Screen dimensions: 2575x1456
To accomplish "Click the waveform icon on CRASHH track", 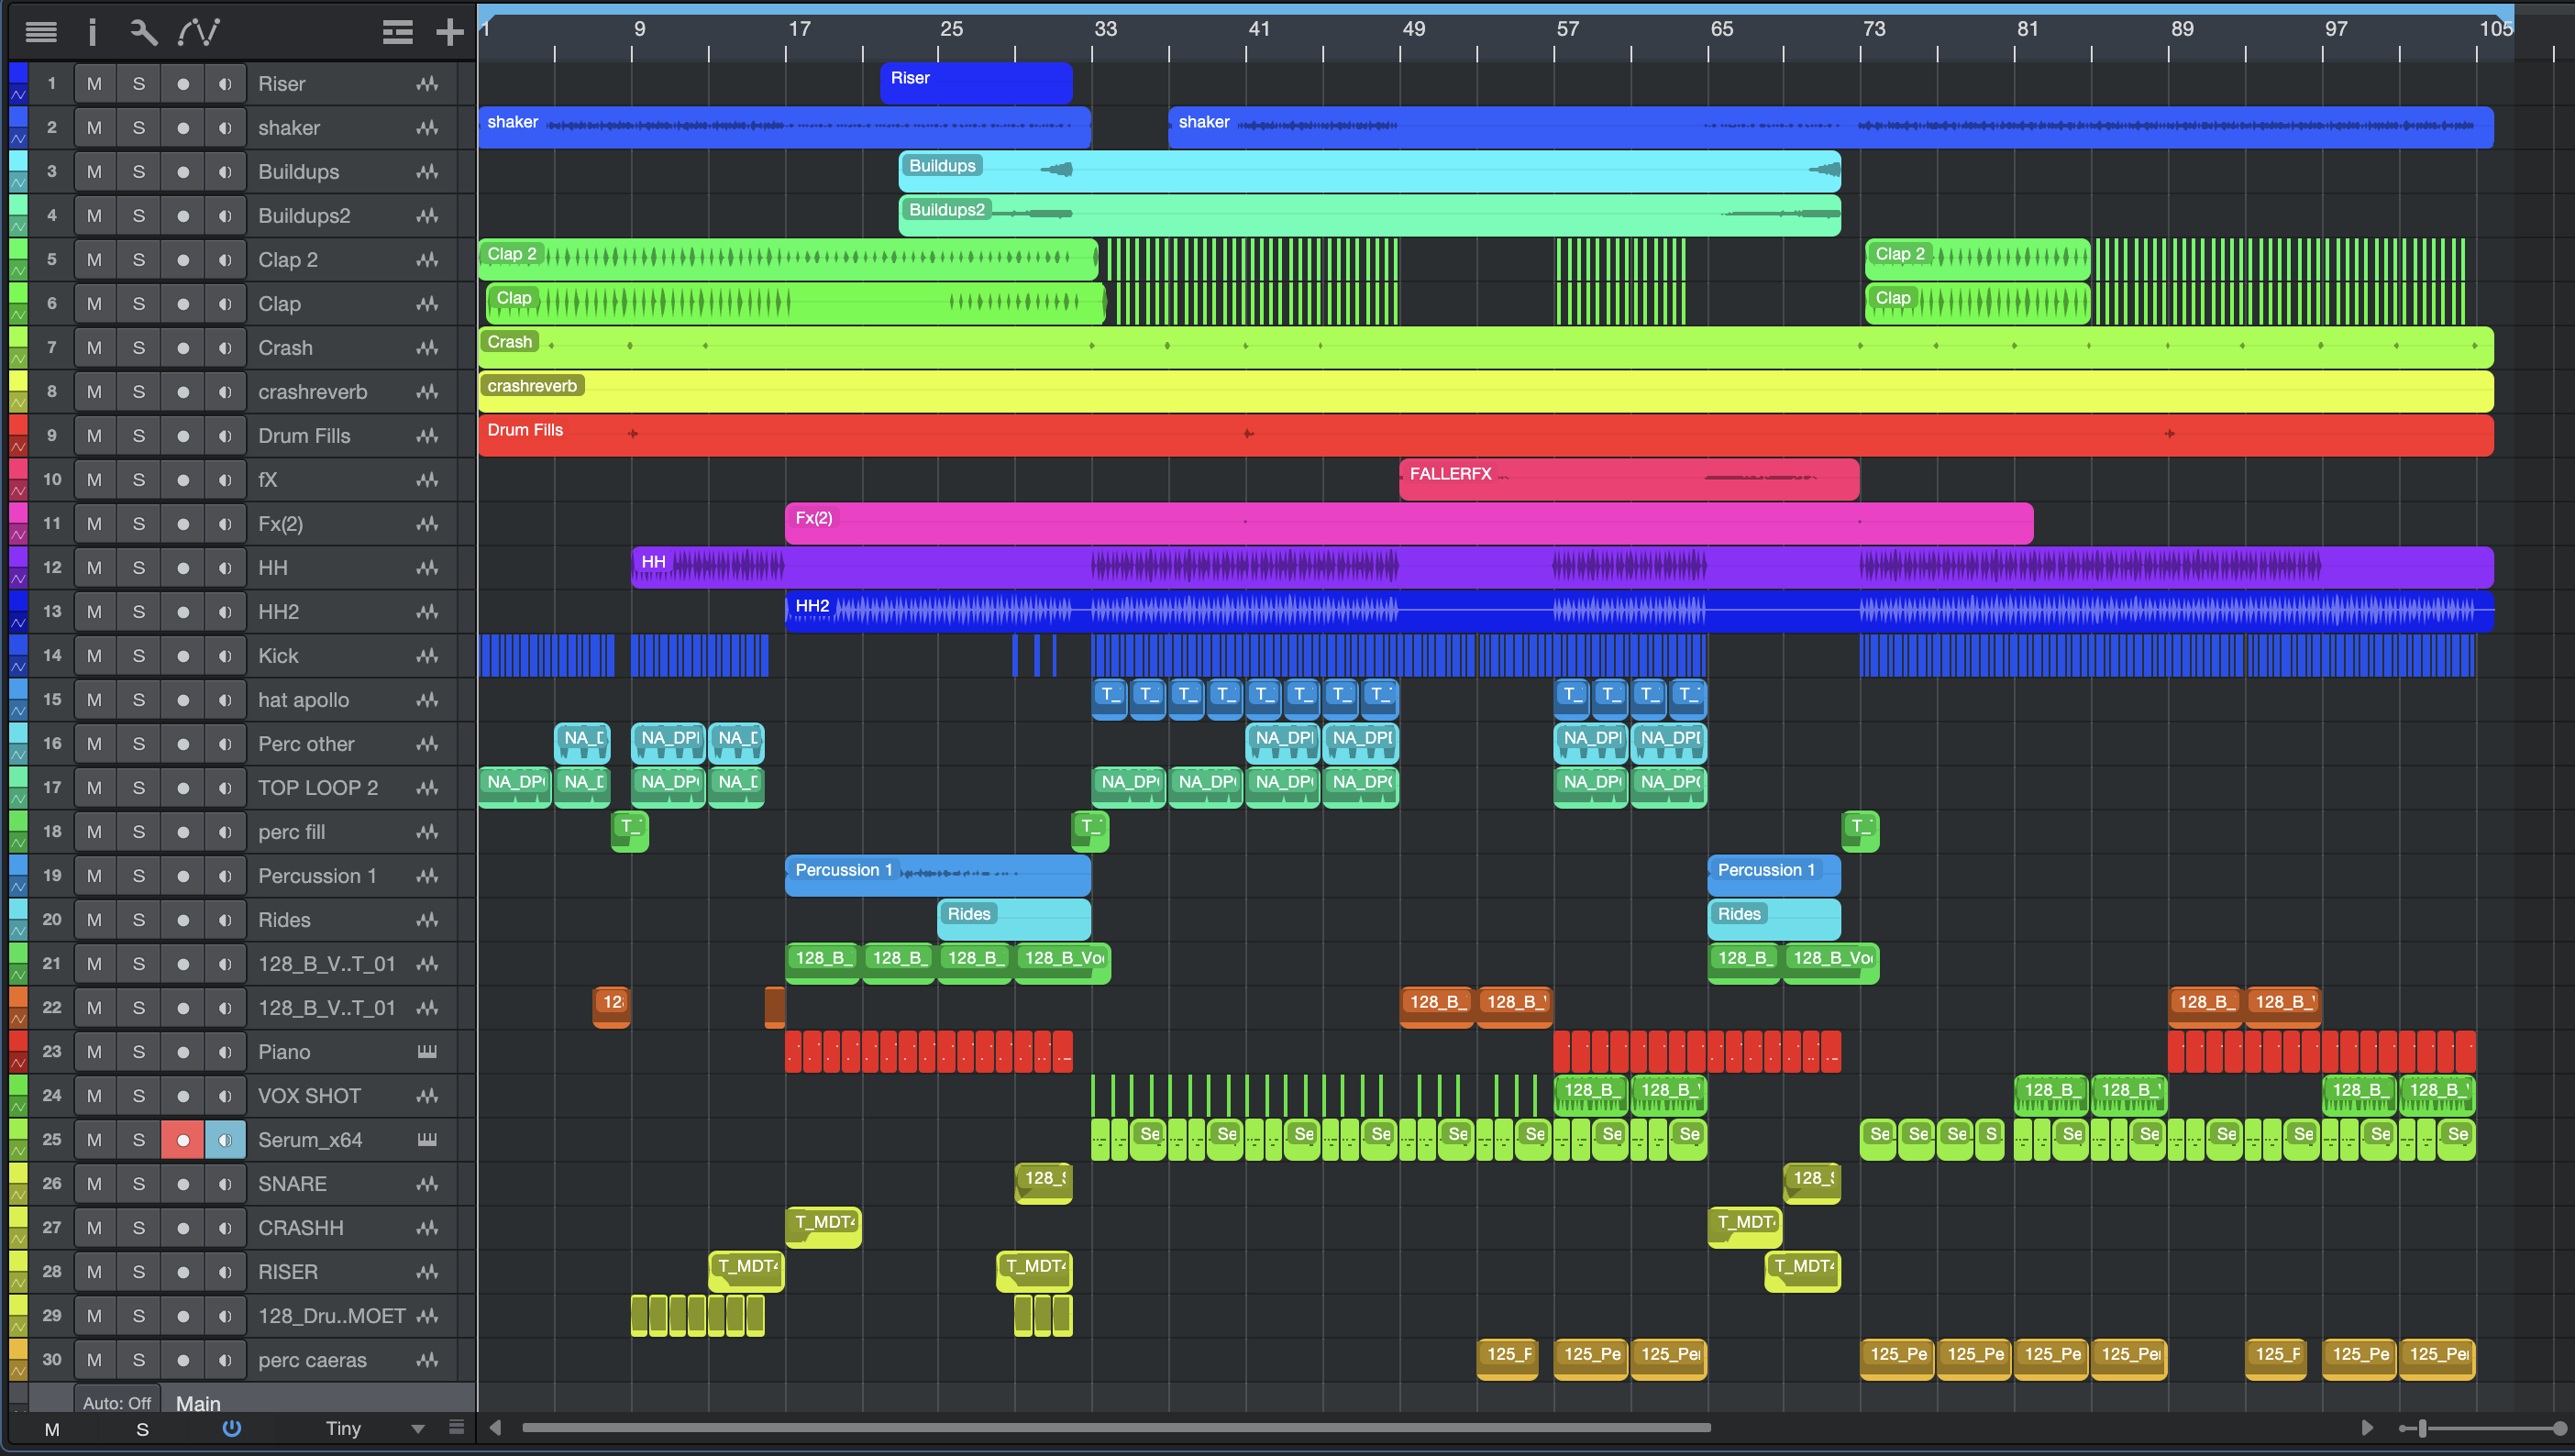I will pos(427,1228).
